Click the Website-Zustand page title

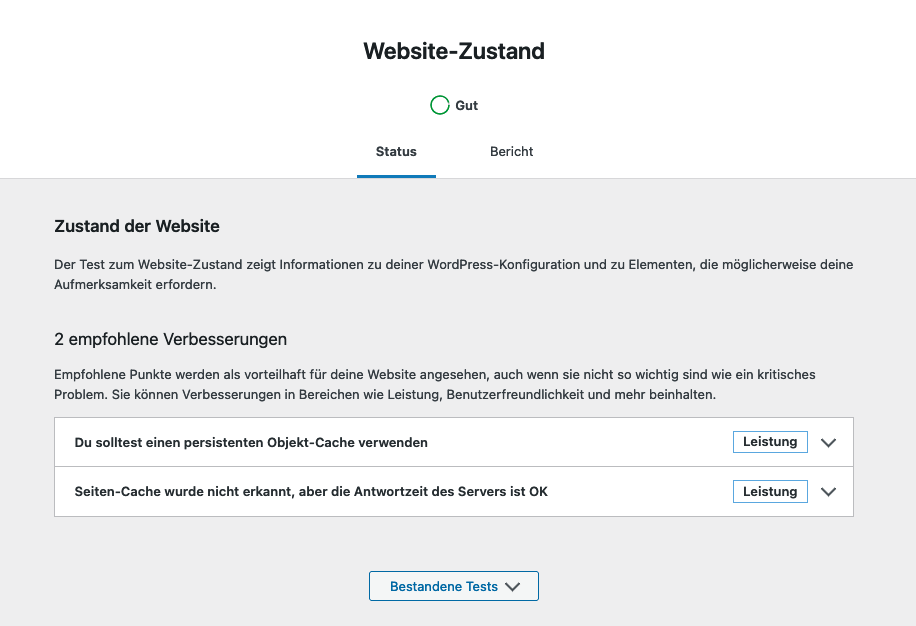(454, 51)
